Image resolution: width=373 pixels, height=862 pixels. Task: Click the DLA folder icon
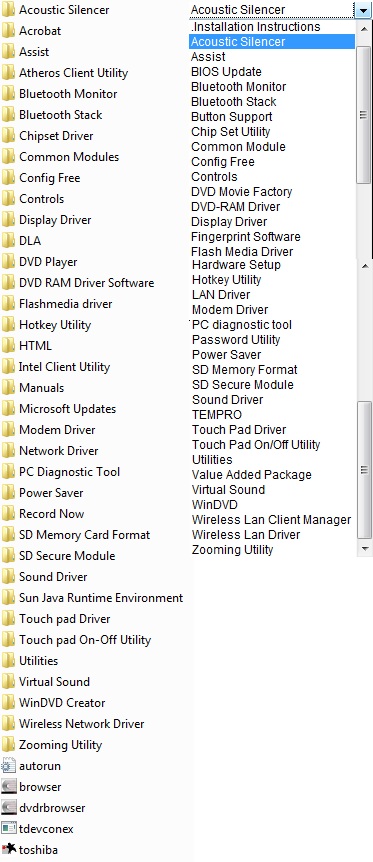coord(8,241)
